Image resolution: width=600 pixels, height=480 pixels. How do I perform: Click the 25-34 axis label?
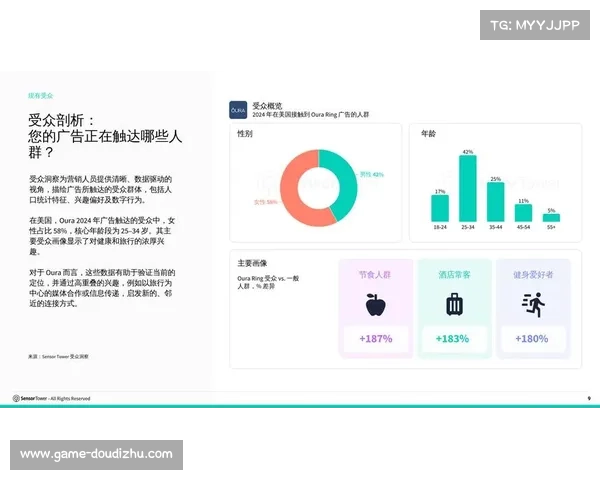[468, 227]
